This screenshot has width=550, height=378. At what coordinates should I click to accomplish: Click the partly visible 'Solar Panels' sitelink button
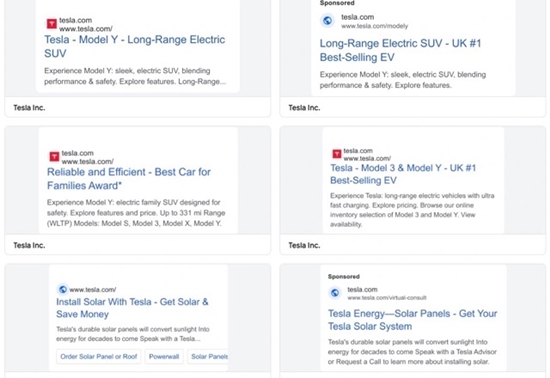point(208,357)
